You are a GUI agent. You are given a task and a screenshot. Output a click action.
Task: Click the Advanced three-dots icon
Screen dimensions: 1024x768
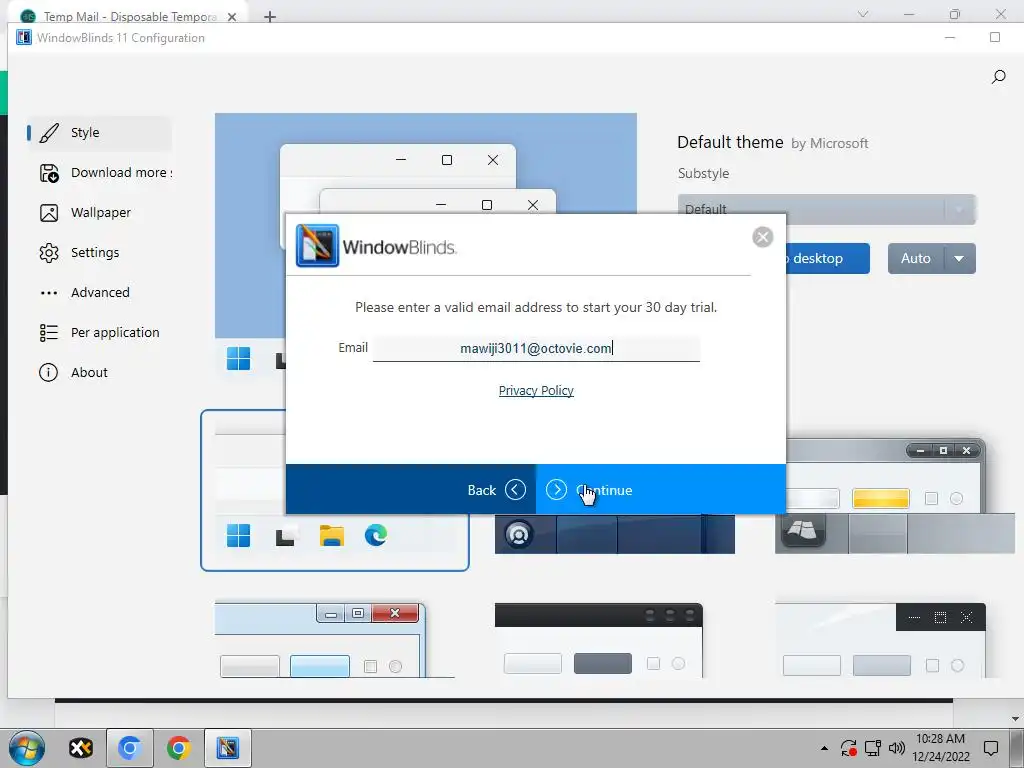click(x=49, y=293)
